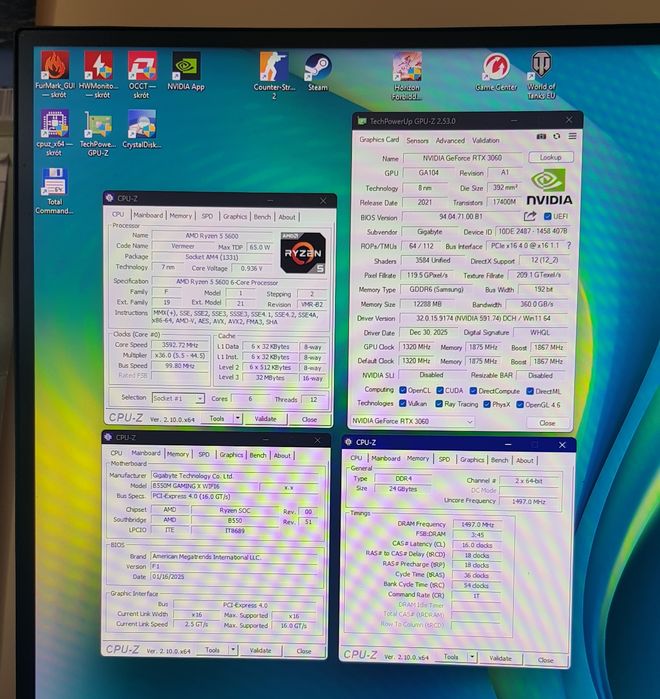Click Validate in the Mainboard CPU-Z window
This screenshot has width=660, height=699.
pos(260,651)
